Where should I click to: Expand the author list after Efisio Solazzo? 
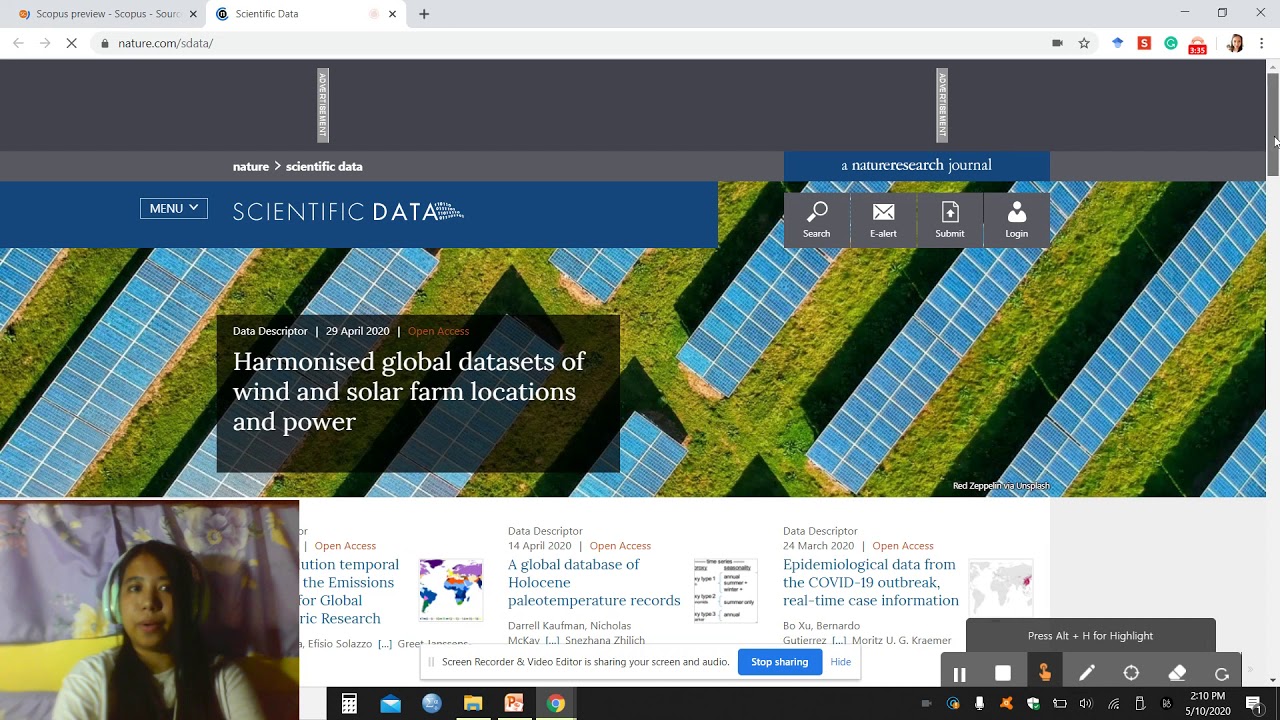coord(385,644)
